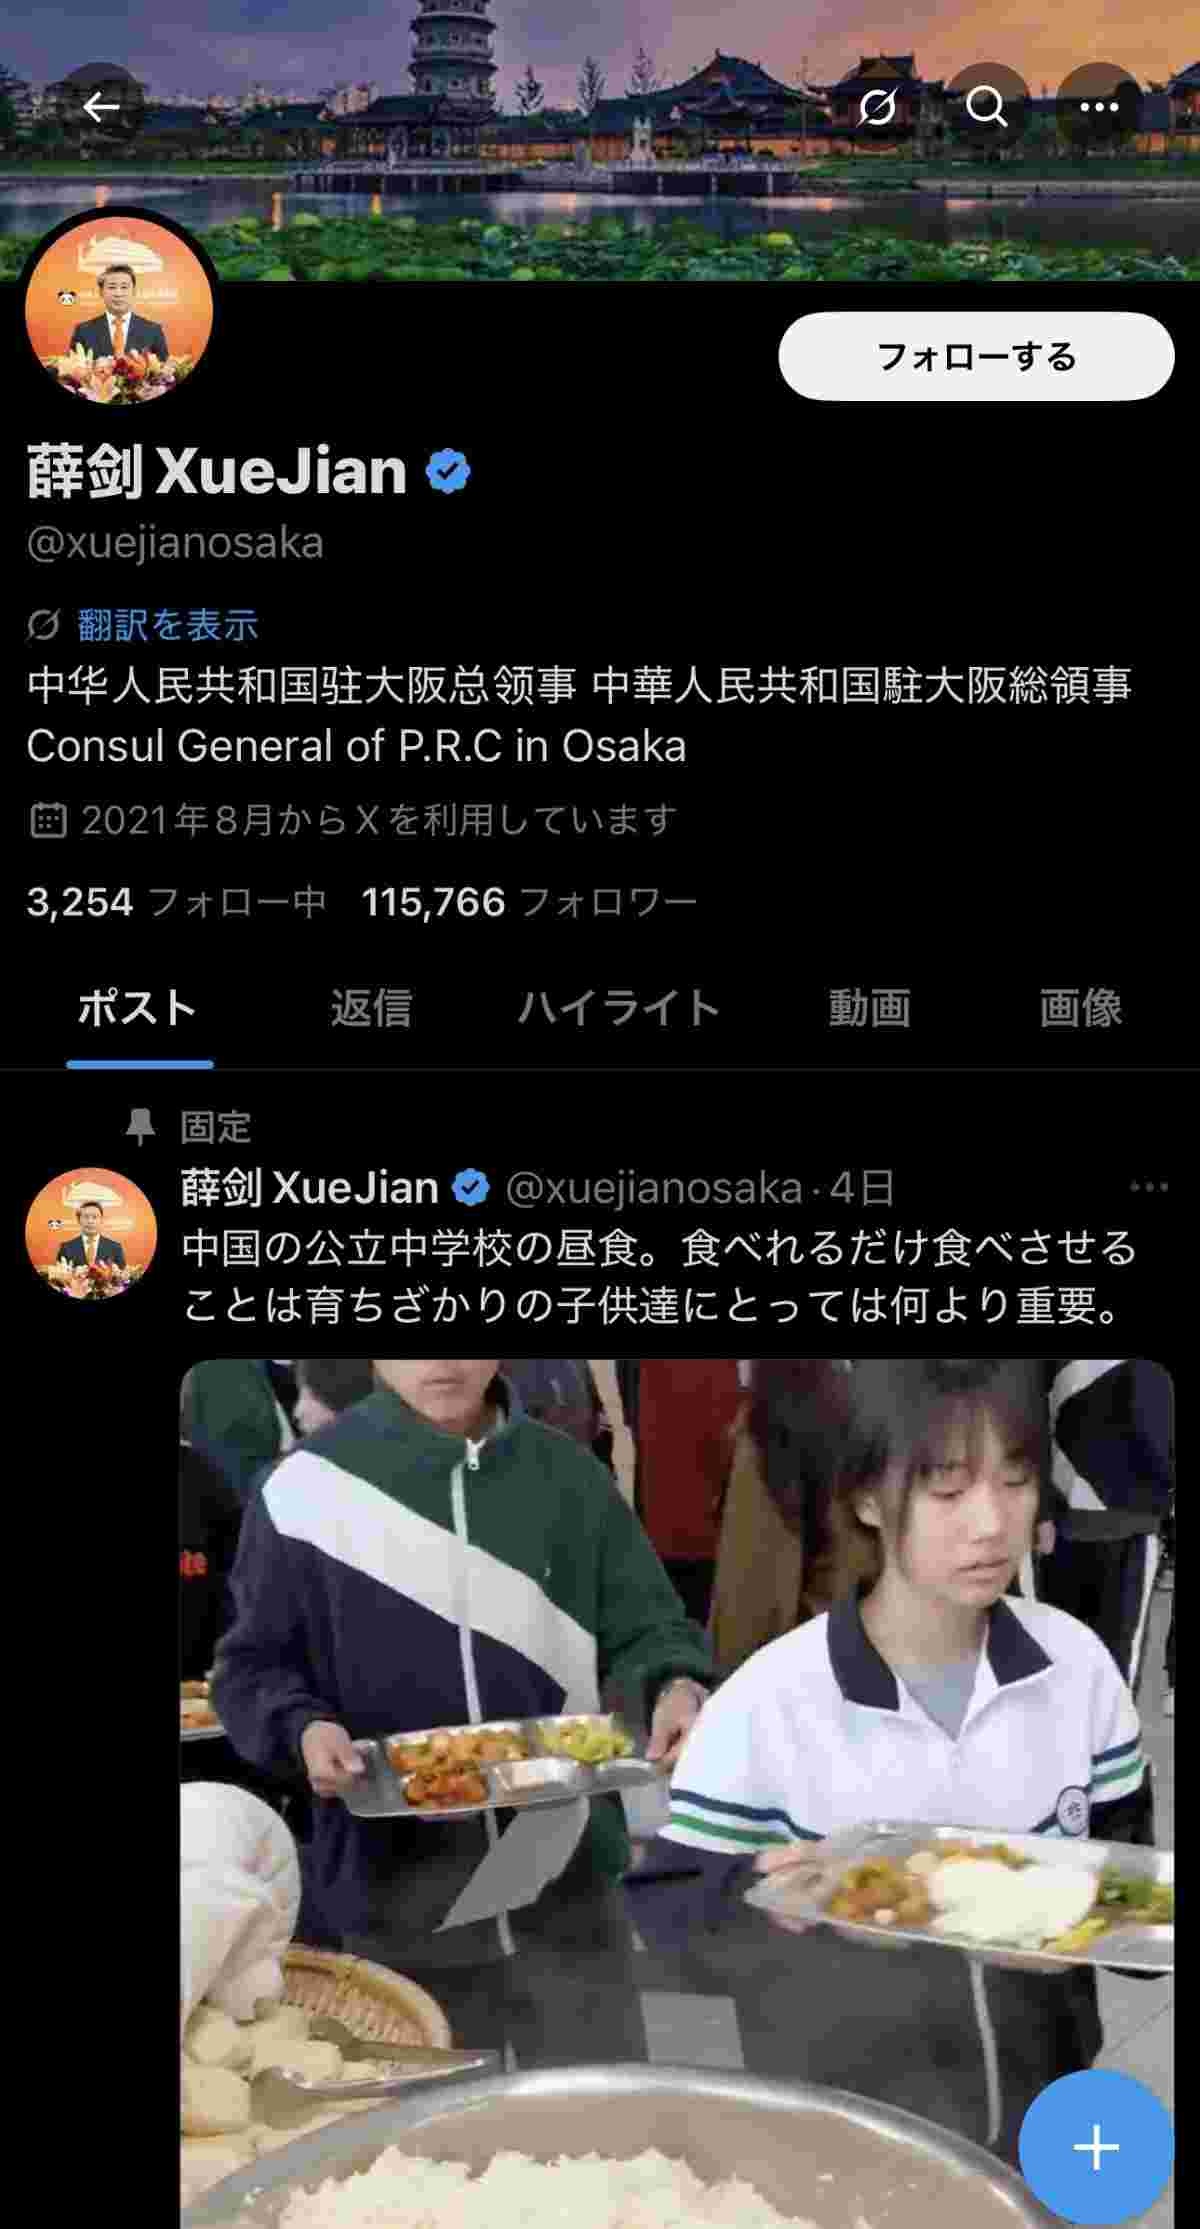Image resolution: width=1200 pixels, height=2229 pixels.
Task: Open the Grok icon in header
Action: (876, 106)
